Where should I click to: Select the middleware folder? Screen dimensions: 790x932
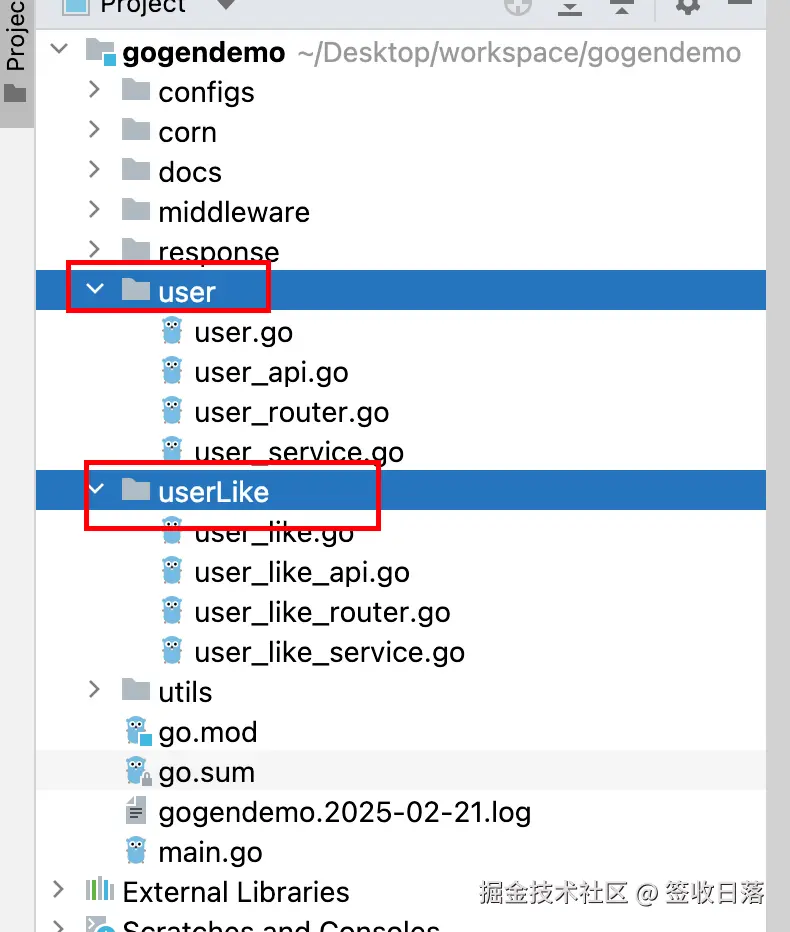(233, 212)
